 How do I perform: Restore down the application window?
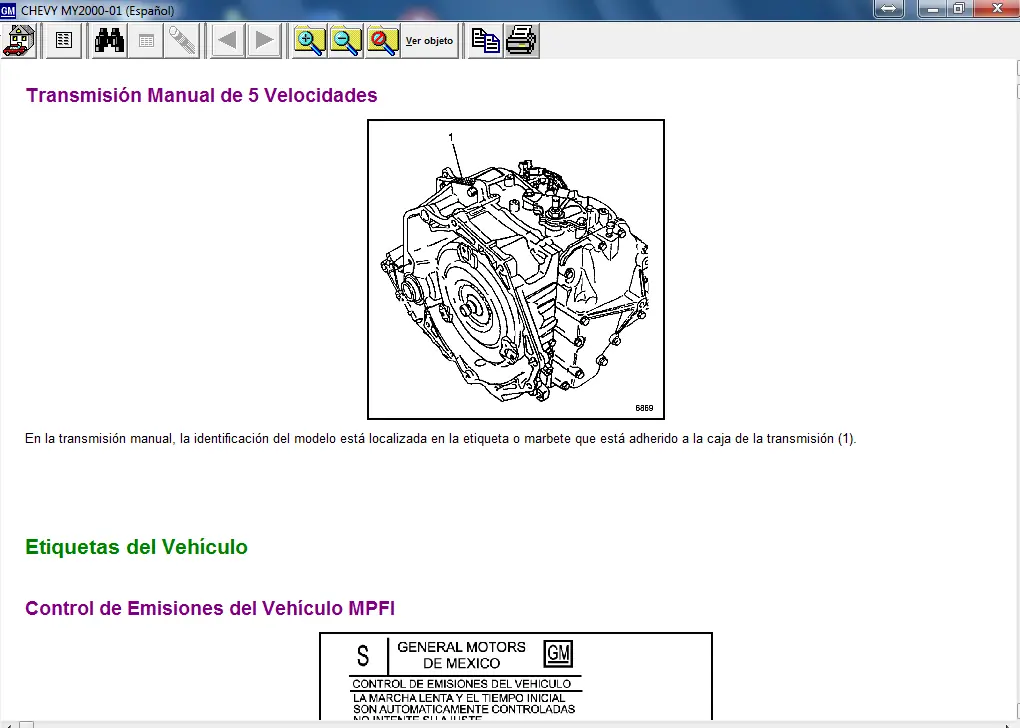(x=960, y=8)
